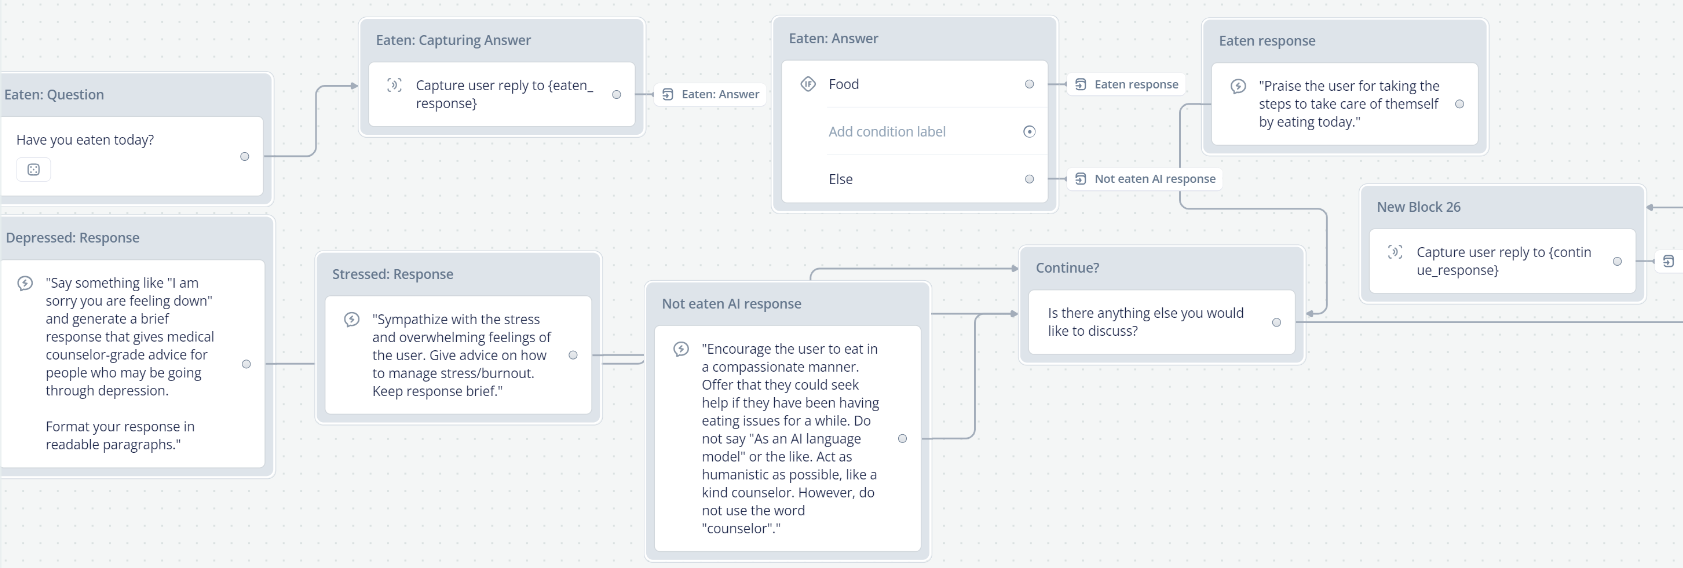Select the New Block 26 title

pos(1418,207)
